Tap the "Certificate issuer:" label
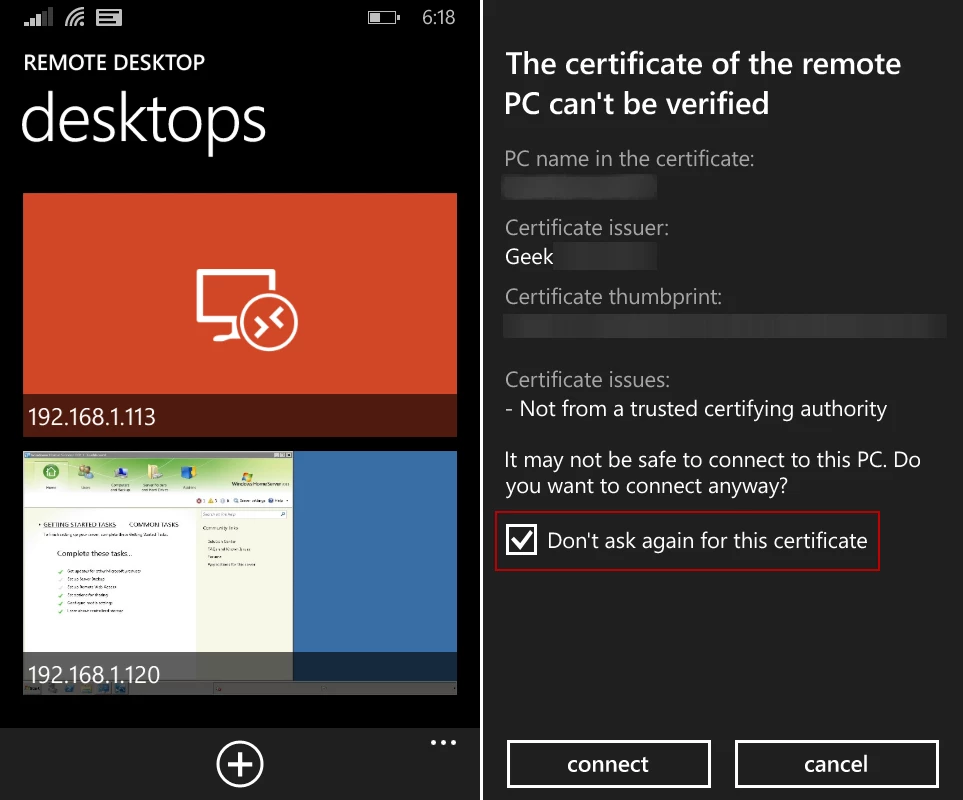Screen dimensions: 963x800 click(x=587, y=228)
